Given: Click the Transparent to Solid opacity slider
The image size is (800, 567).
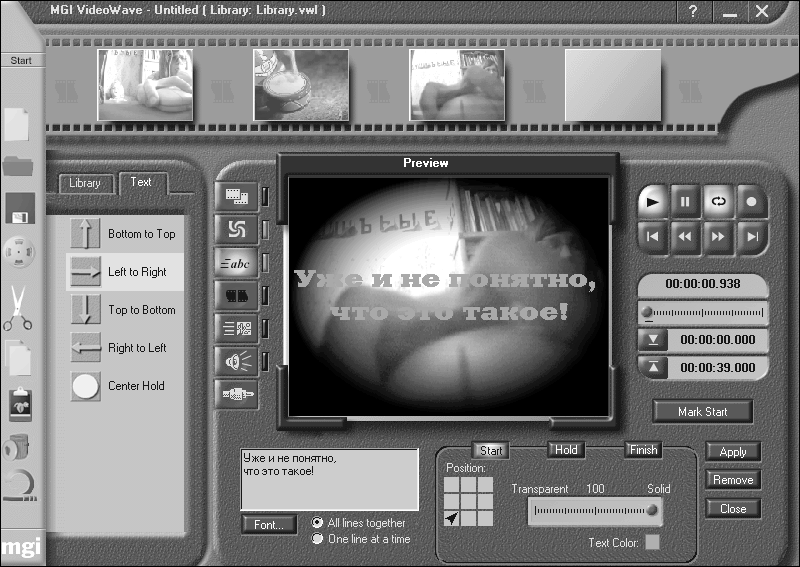Looking at the screenshot, I should pyautogui.click(x=595, y=510).
